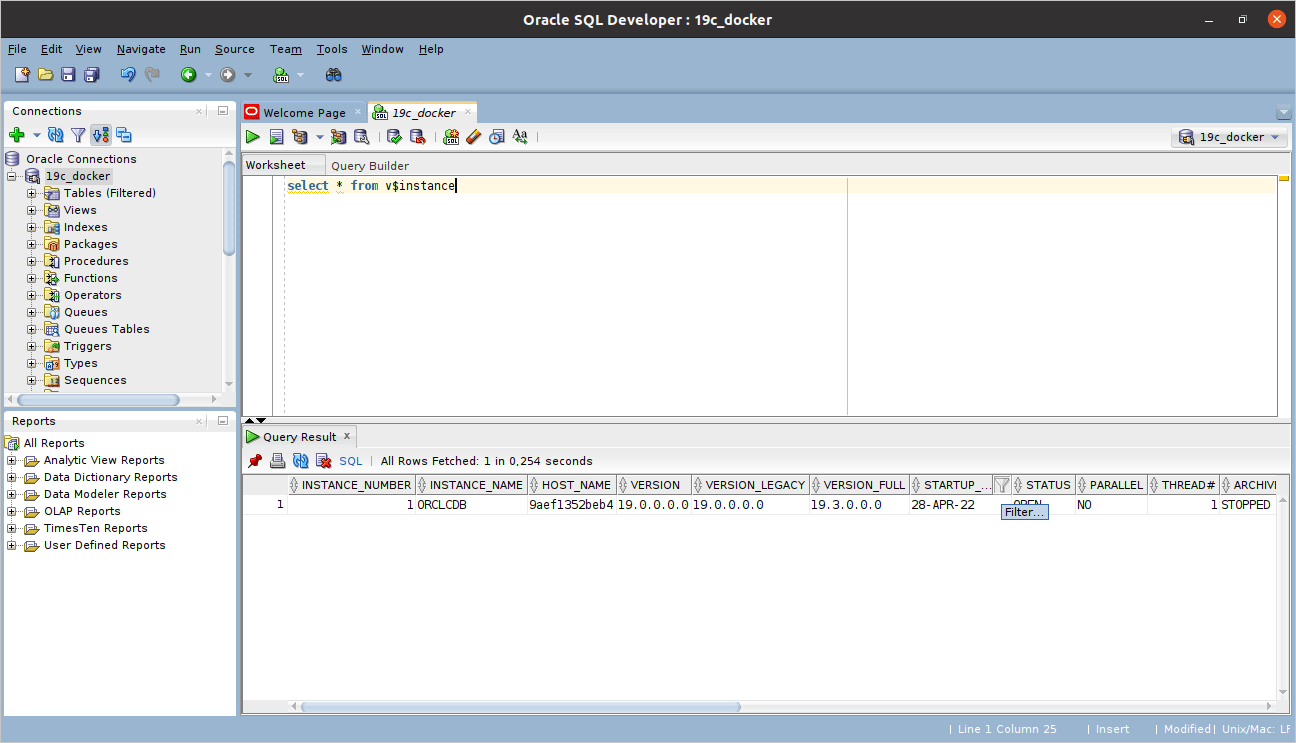Pin the Query Result with the red pin
Screen dimensions: 1296x743
point(254,460)
